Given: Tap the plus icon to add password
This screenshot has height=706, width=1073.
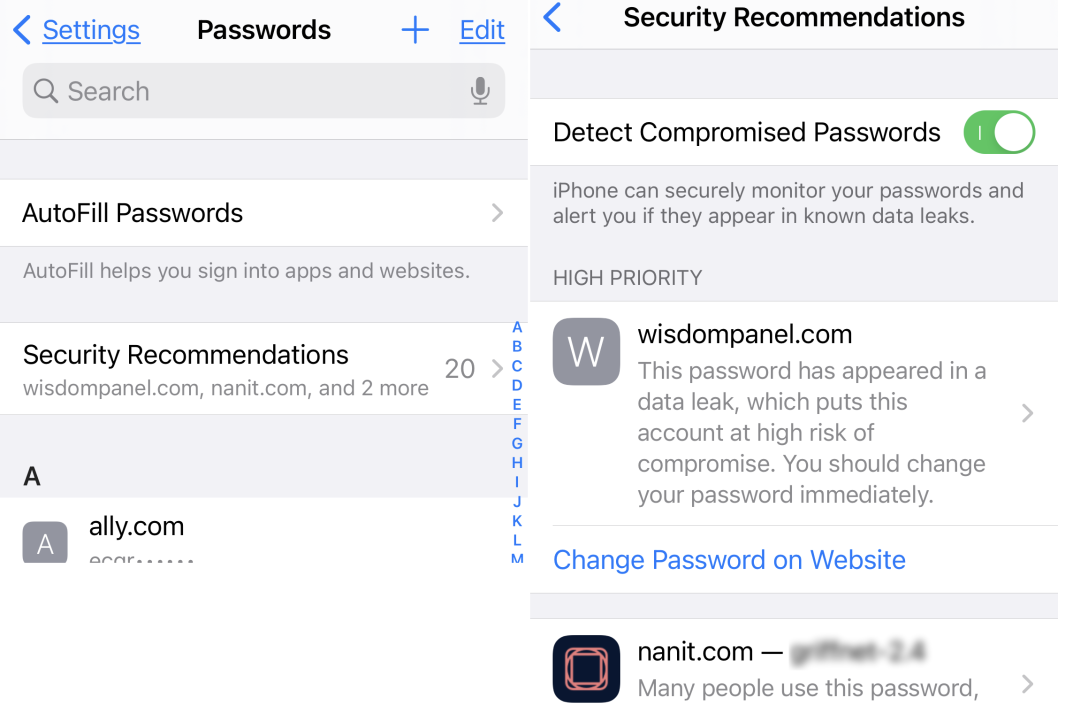Looking at the screenshot, I should click(x=415, y=30).
